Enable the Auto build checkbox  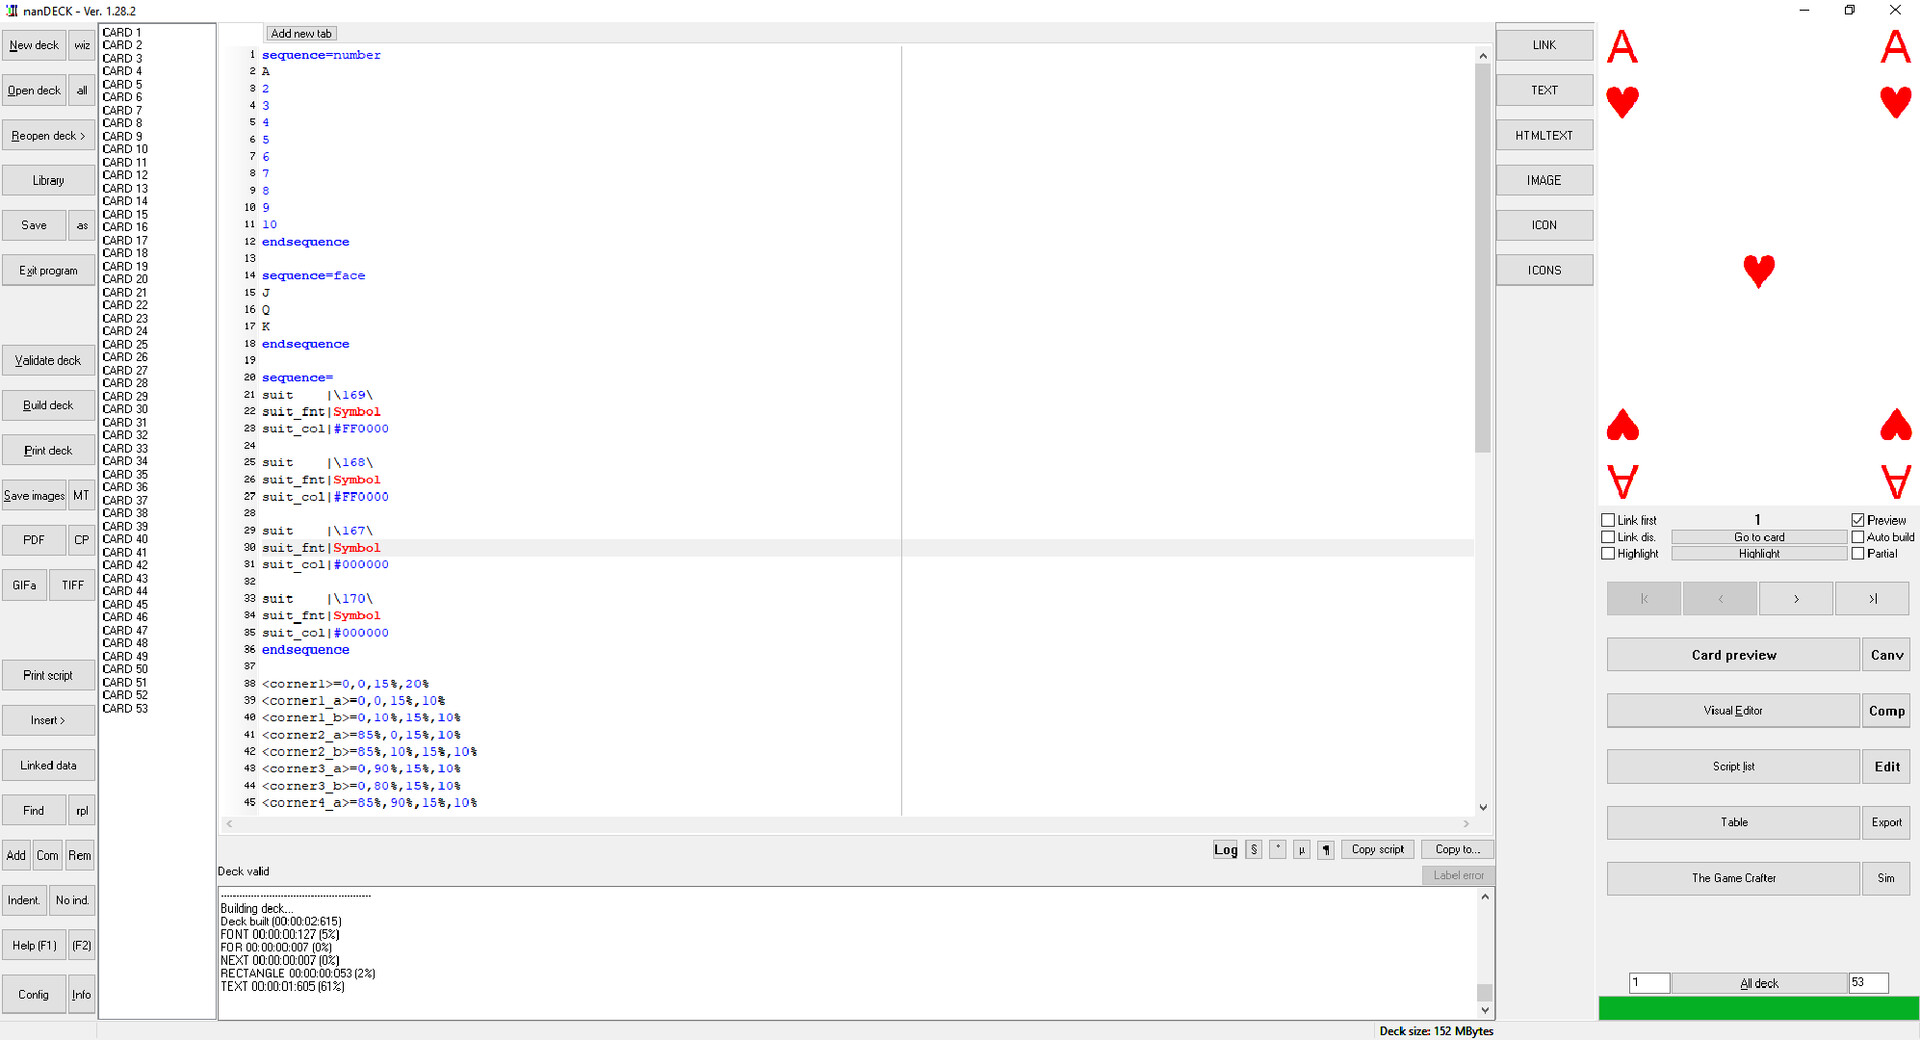pyautogui.click(x=1858, y=537)
